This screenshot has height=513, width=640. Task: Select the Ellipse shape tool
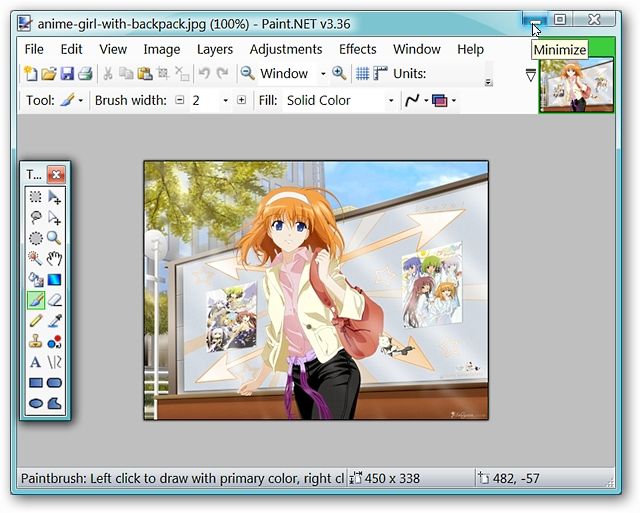[36, 404]
